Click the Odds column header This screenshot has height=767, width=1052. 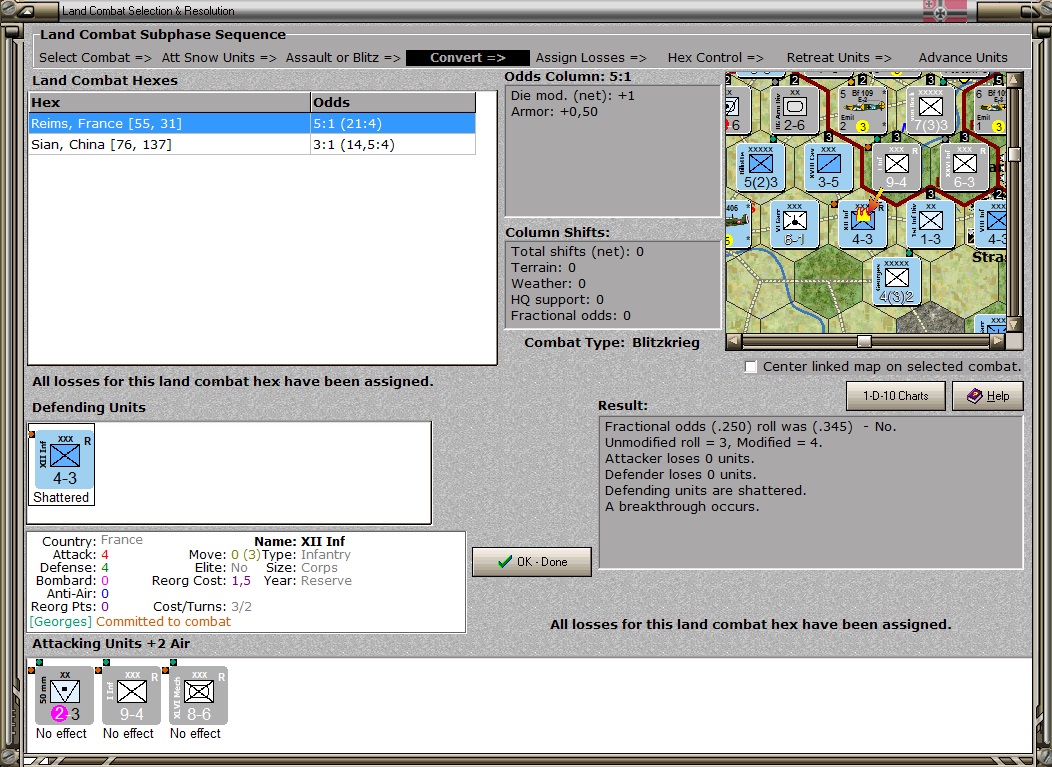click(393, 102)
